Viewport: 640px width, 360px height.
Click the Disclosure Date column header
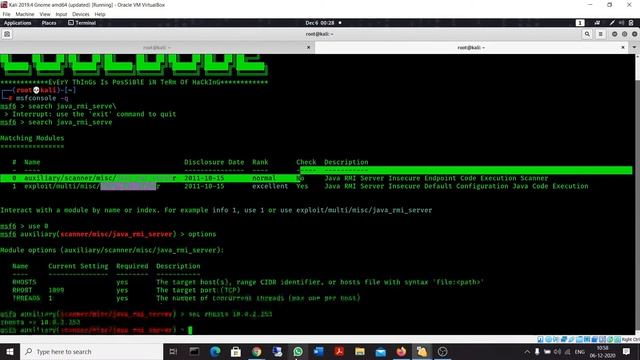click(x=214, y=162)
